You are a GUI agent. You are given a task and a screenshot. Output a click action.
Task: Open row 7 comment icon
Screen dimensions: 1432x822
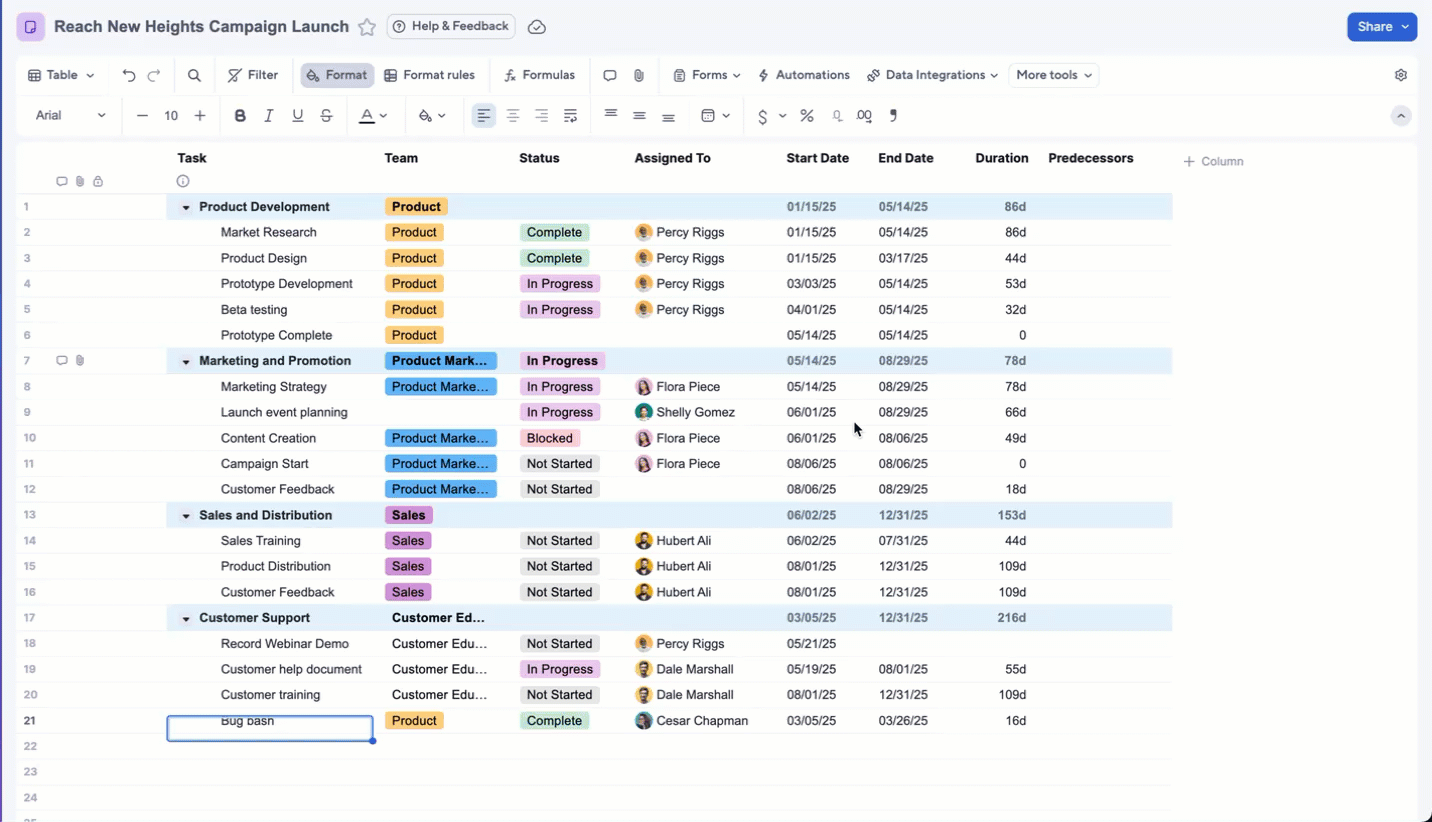[62, 361]
